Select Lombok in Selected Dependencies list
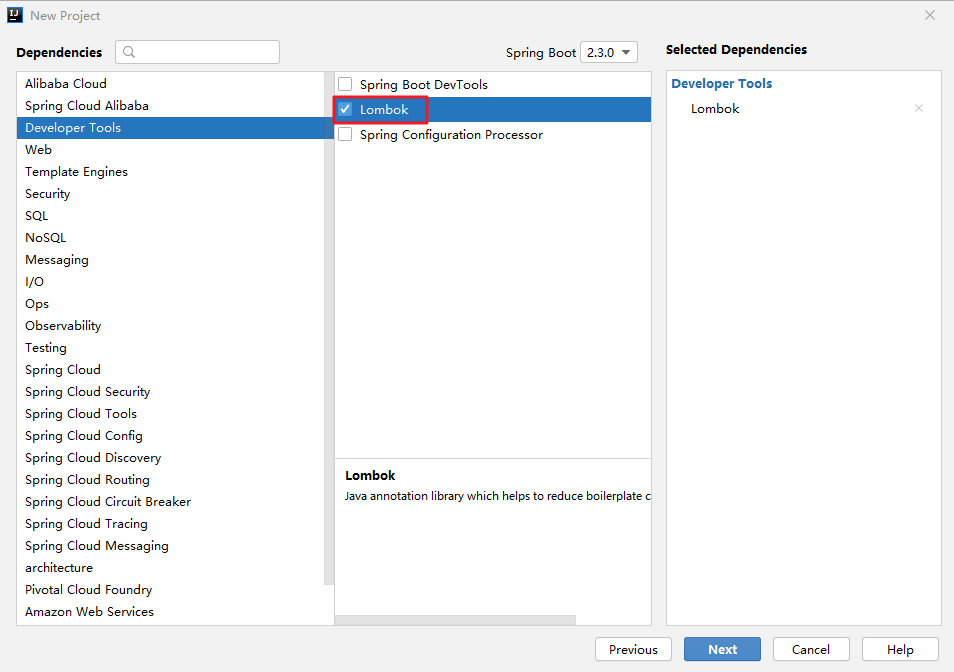 coord(715,108)
